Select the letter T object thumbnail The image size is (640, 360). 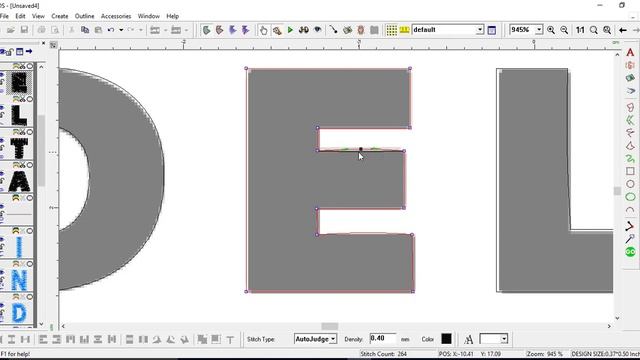pos(19,148)
